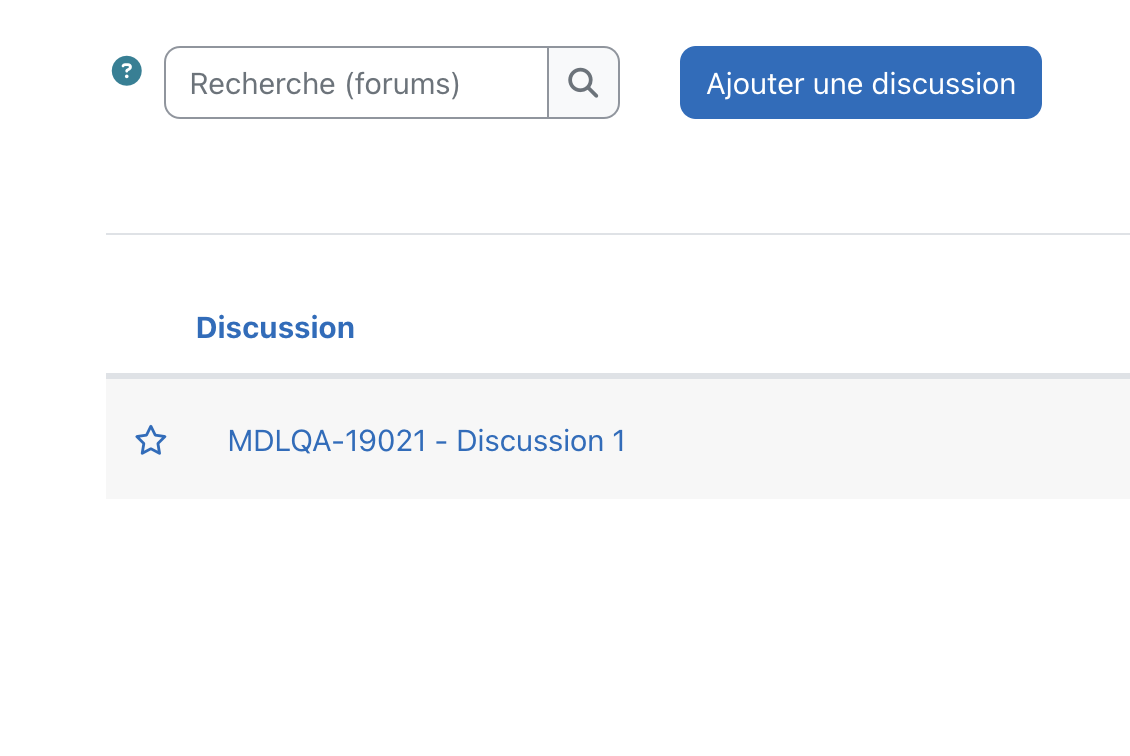Star the MDLQA-19021 discussion

pos(151,440)
